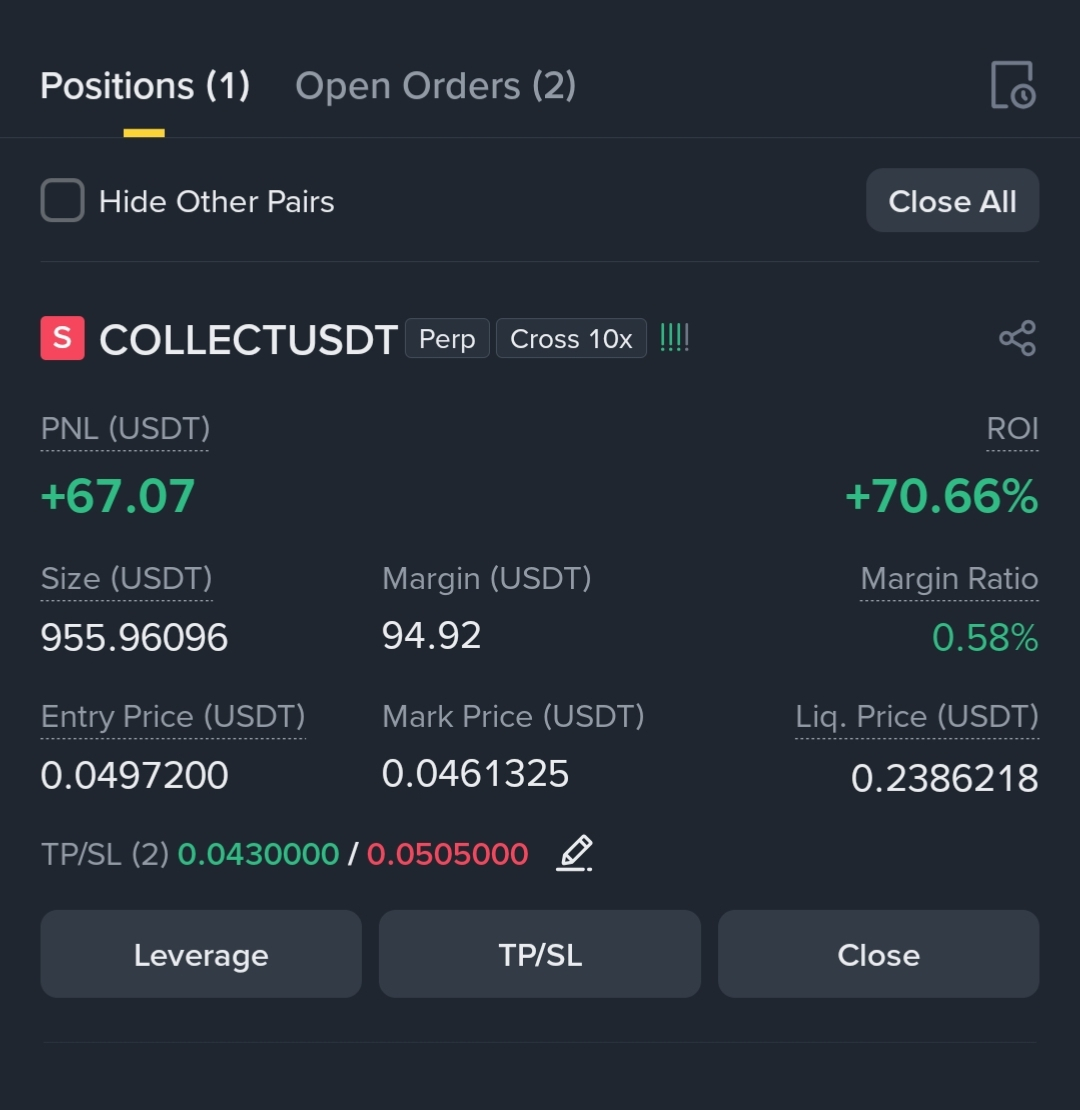Click the red S short badge
Image resolution: width=1080 pixels, height=1110 pixels.
tap(62, 338)
